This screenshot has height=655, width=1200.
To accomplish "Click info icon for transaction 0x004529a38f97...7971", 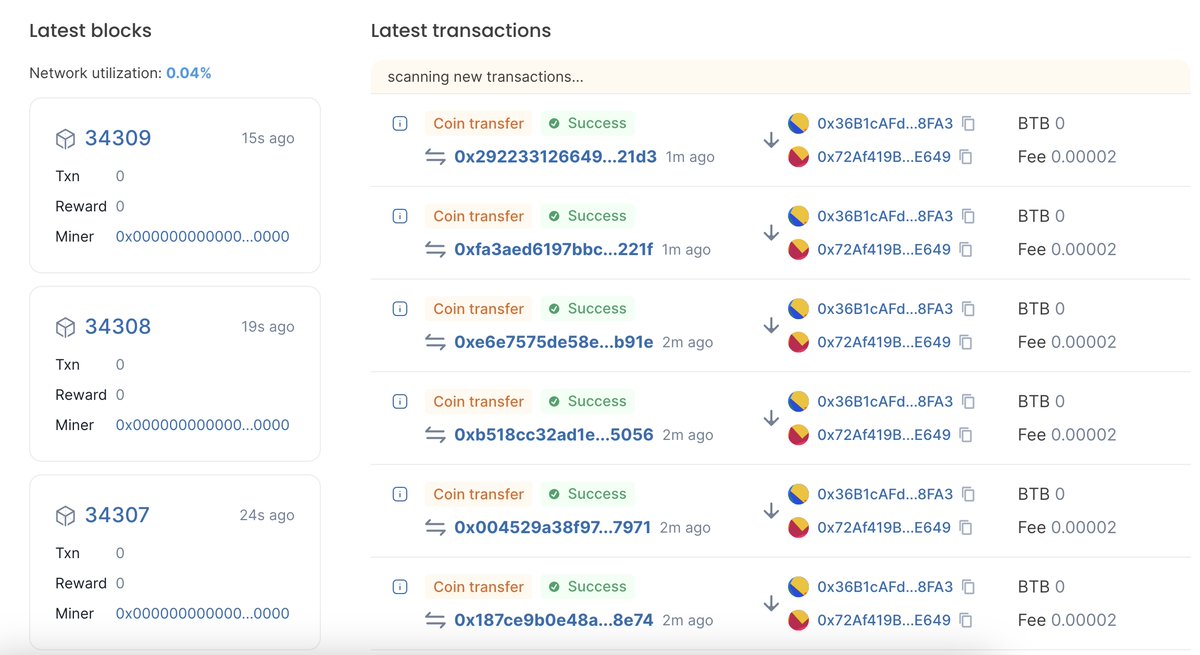I will 400,494.
